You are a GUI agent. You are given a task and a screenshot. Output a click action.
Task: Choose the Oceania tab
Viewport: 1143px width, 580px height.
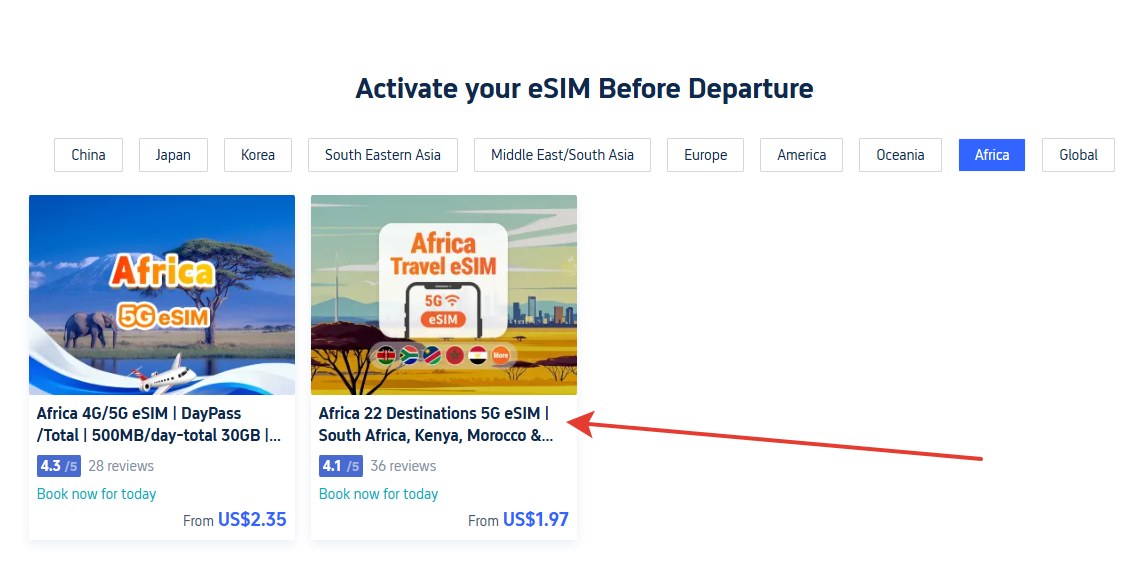click(x=900, y=155)
